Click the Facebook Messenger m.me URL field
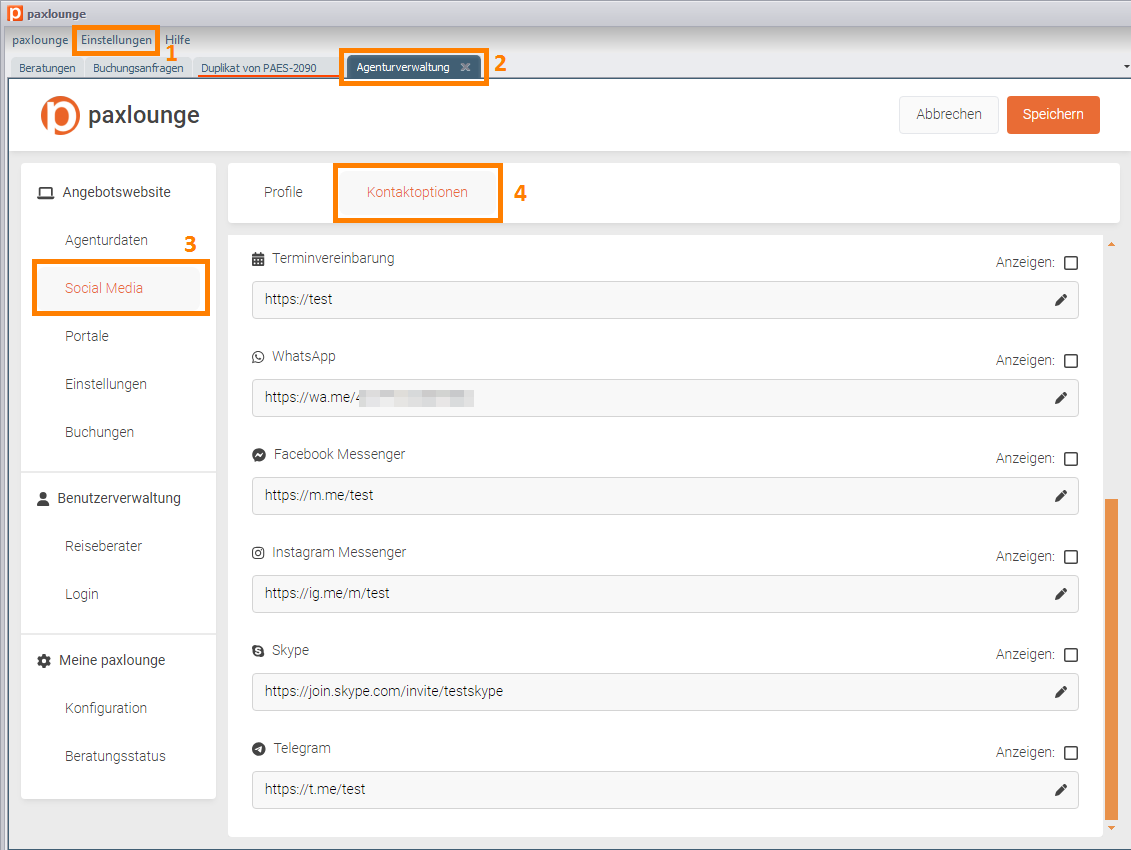This screenshot has height=850, width=1131. click(x=664, y=496)
